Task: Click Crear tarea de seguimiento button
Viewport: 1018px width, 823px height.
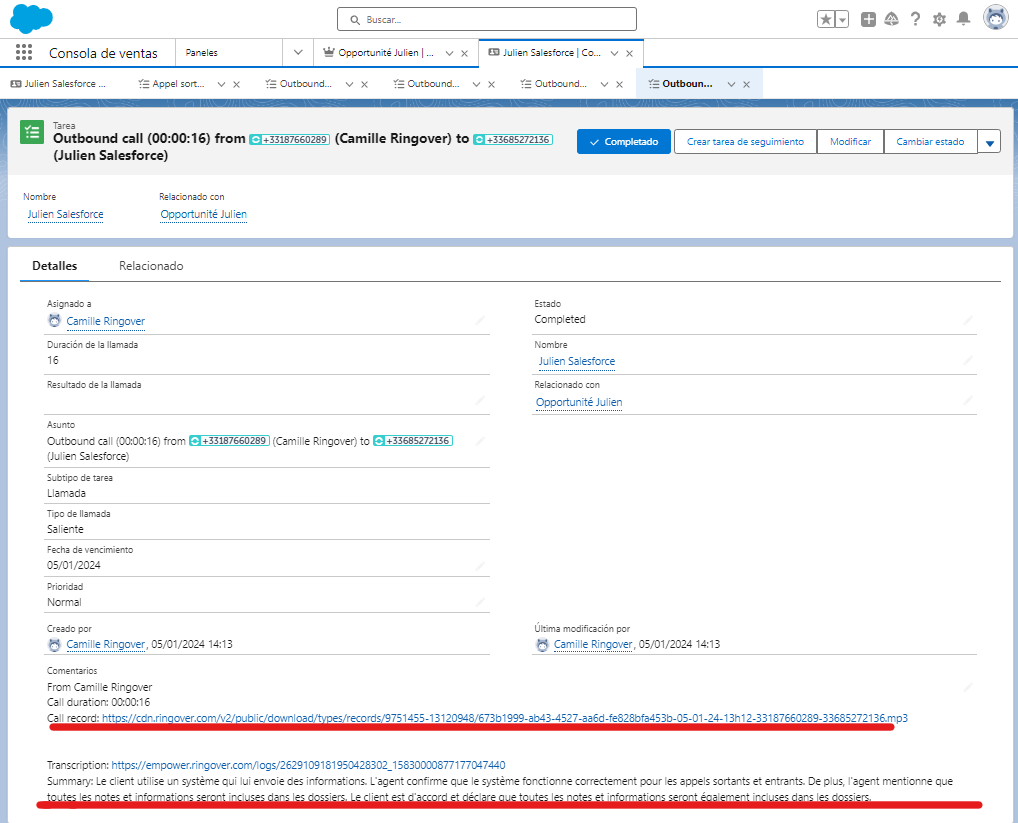Action: click(x=745, y=141)
